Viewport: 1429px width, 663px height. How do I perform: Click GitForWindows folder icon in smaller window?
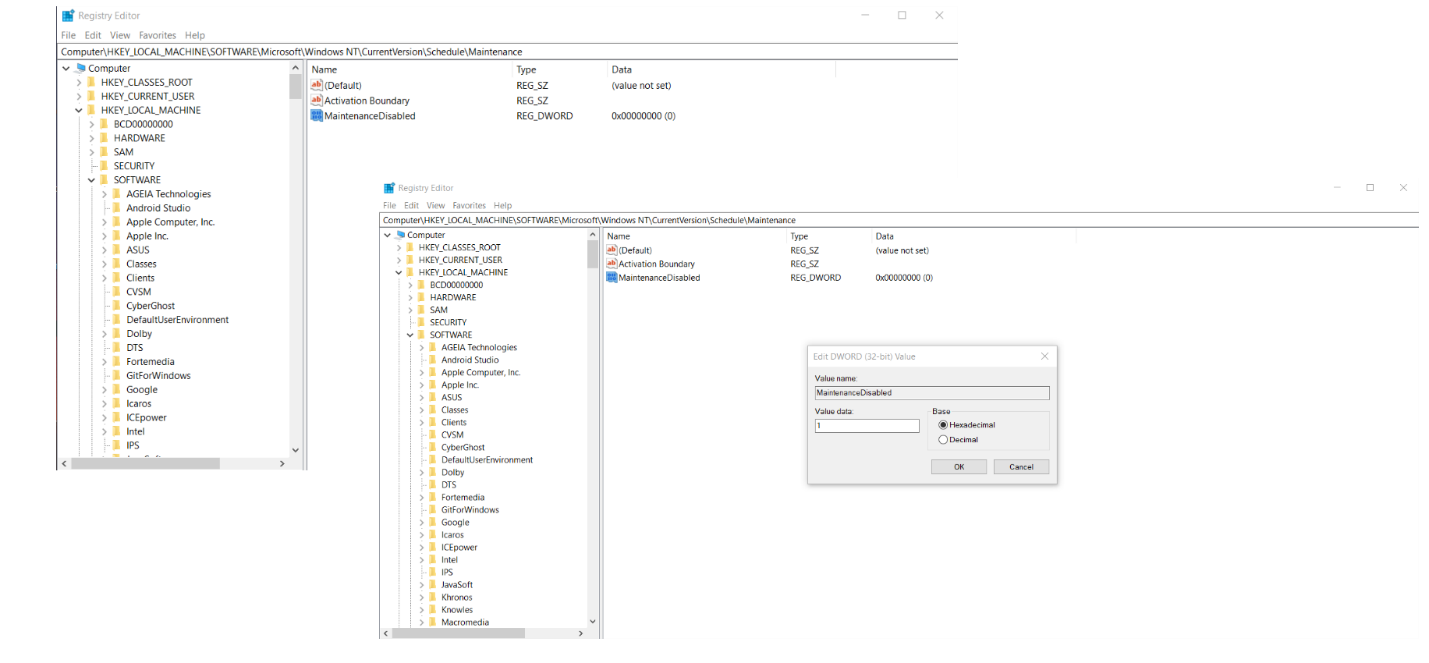point(117,375)
